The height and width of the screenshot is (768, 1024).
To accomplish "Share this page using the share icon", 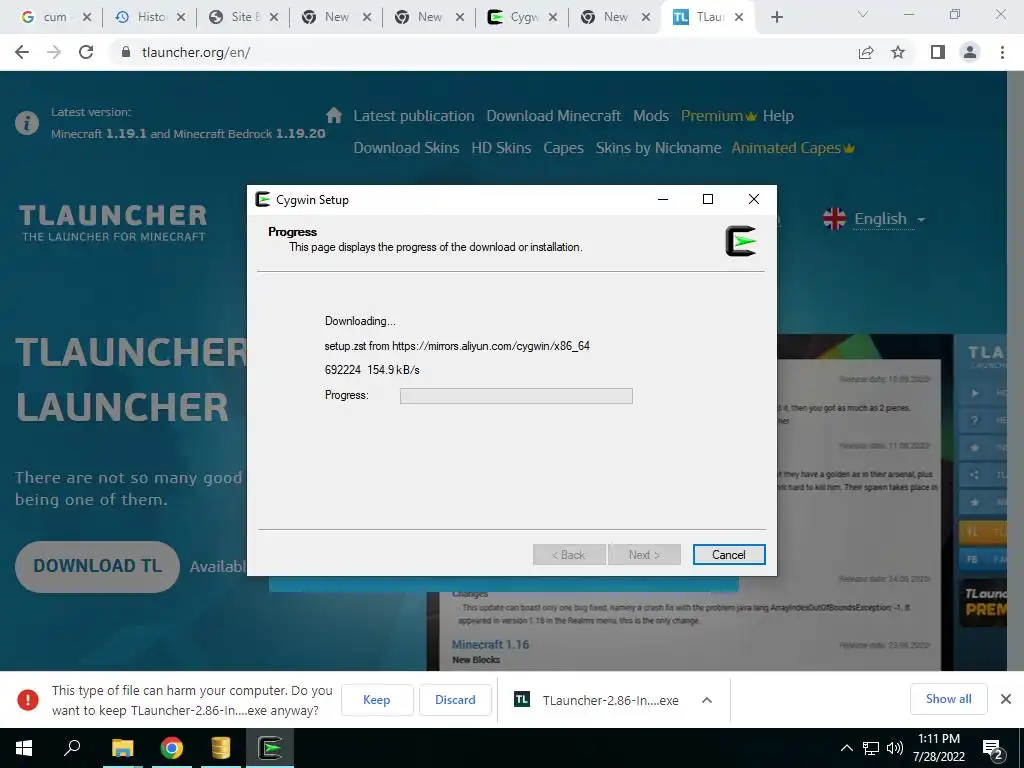I will [x=866, y=52].
